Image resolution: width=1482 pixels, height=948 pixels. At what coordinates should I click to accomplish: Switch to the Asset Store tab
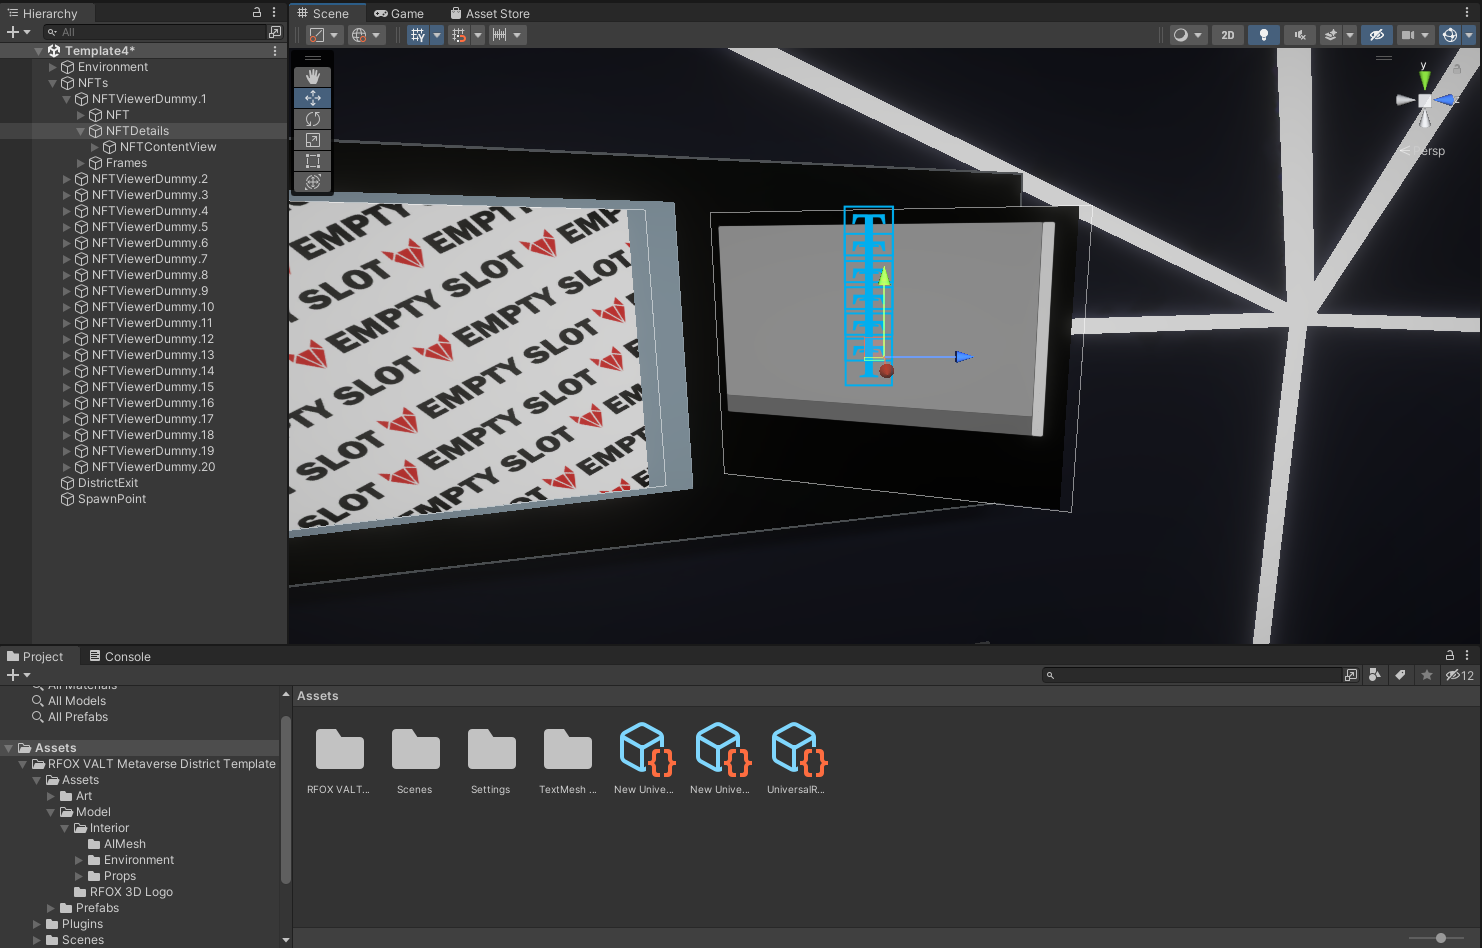point(490,13)
